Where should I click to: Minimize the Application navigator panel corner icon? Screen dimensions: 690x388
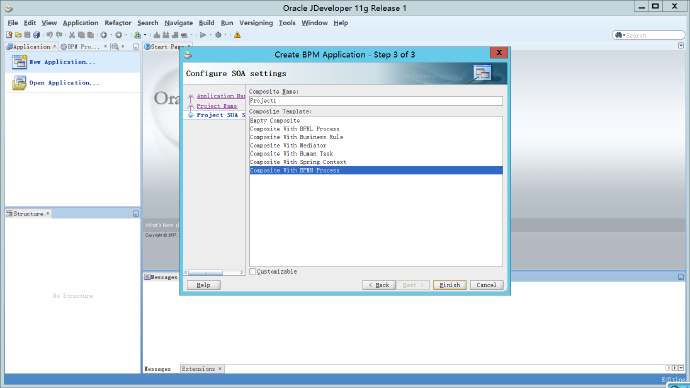tap(136, 46)
